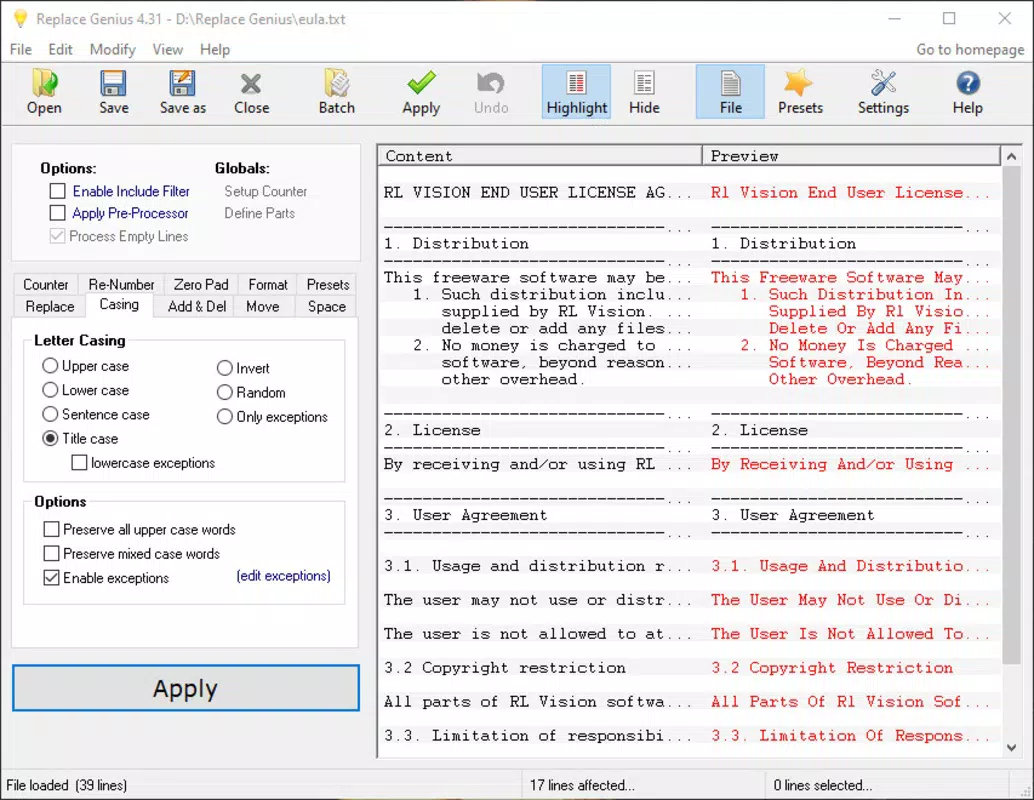Choose the Random casing radio option
Image resolution: width=1034 pixels, height=800 pixels.
click(225, 392)
